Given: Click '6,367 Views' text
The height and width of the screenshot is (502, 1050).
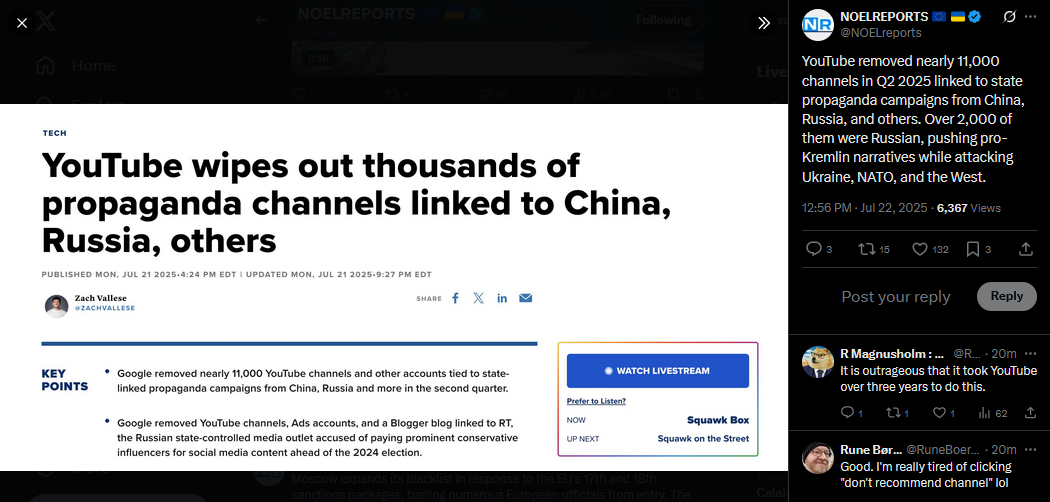Looking at the screenshot, I should 969,207.
